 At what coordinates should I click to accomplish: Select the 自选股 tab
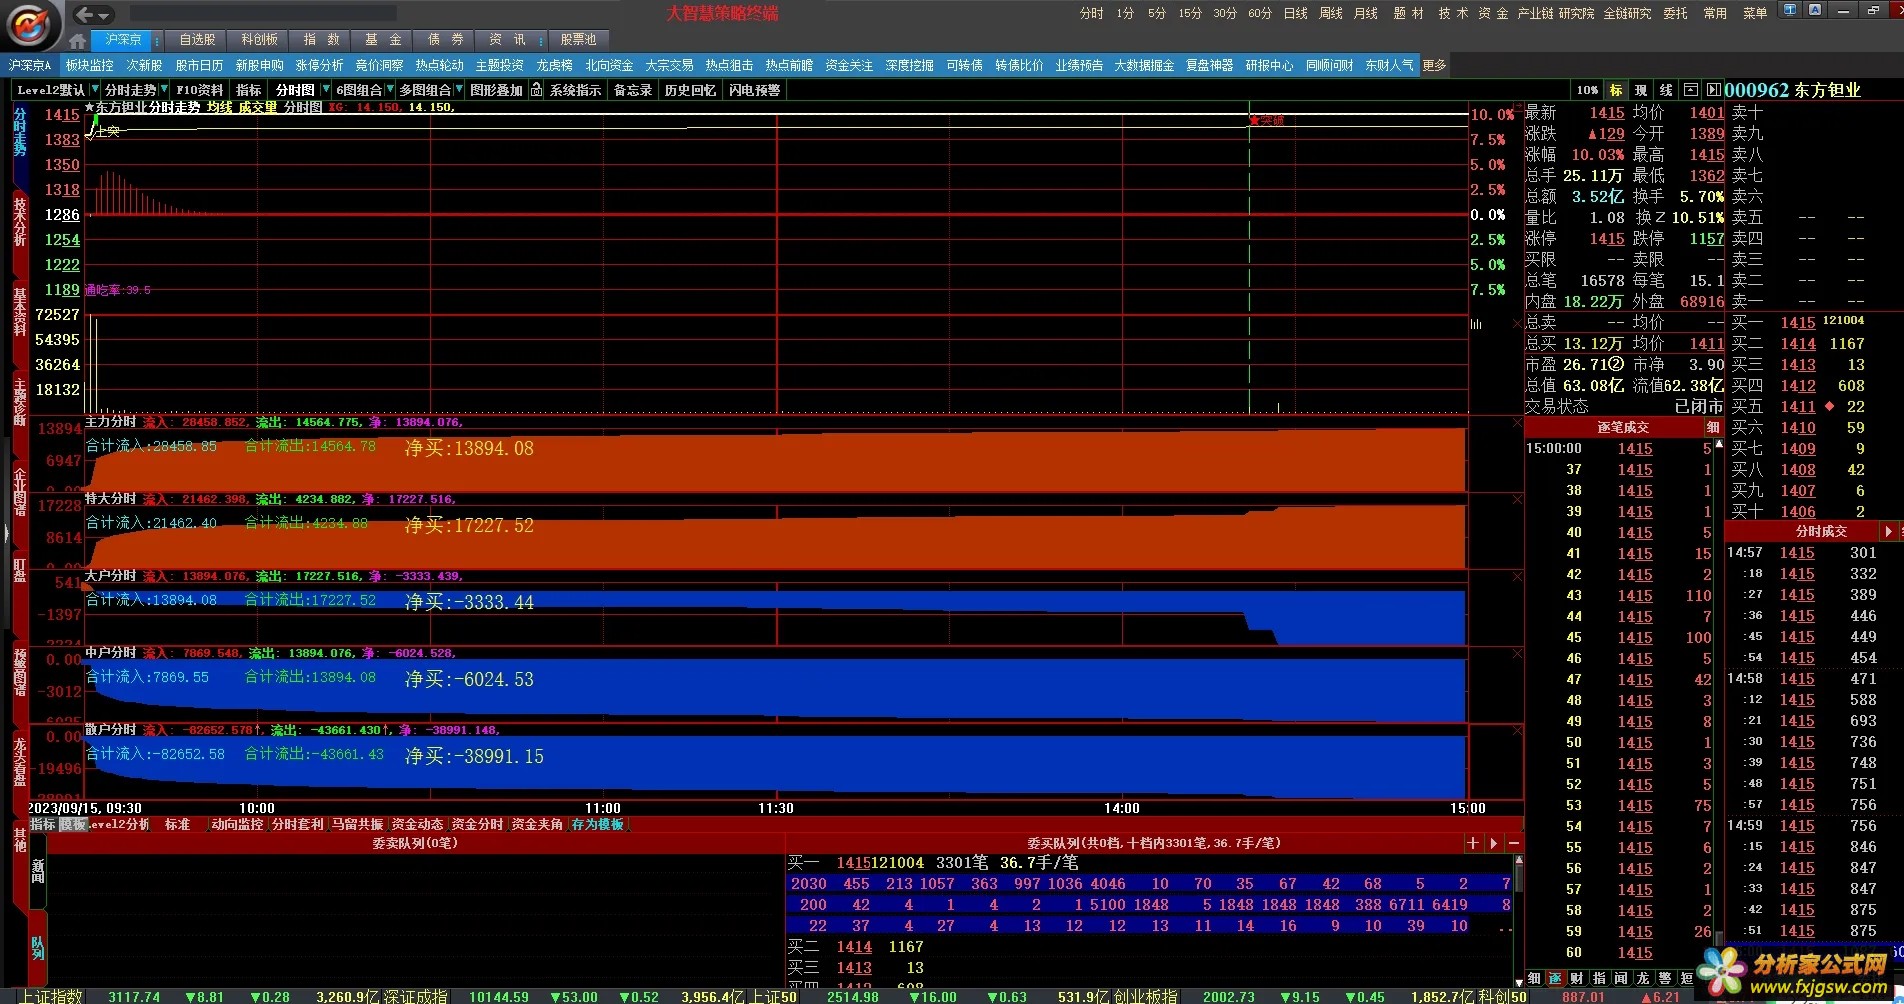pyautogui.click(x=197, y=40)
